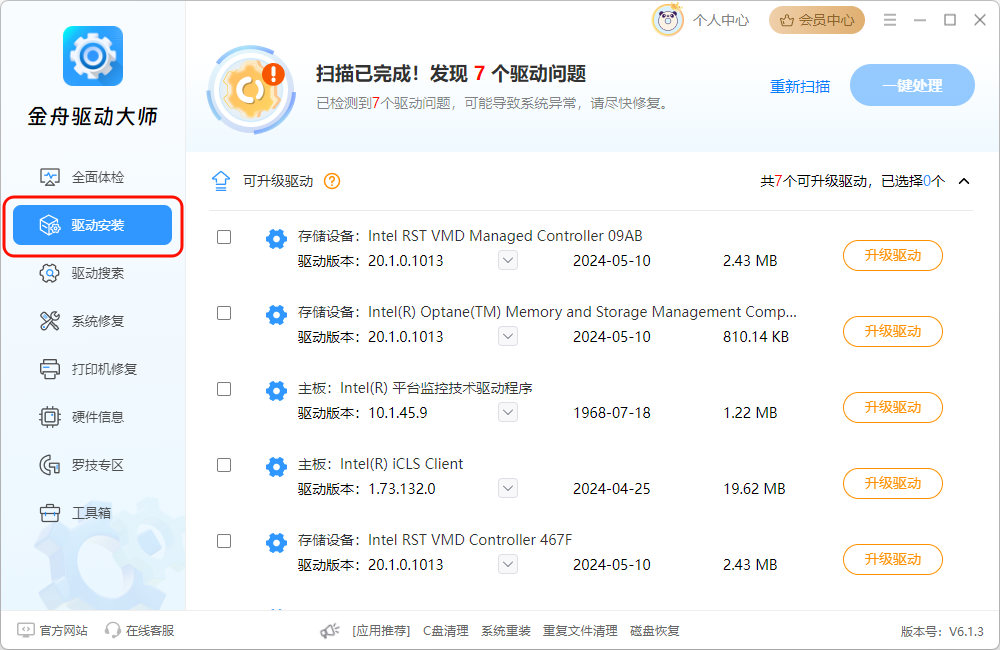This screenshot has width=1000, height=650.
Task: Click the 一键处理 button
Action: click(912, 85)
